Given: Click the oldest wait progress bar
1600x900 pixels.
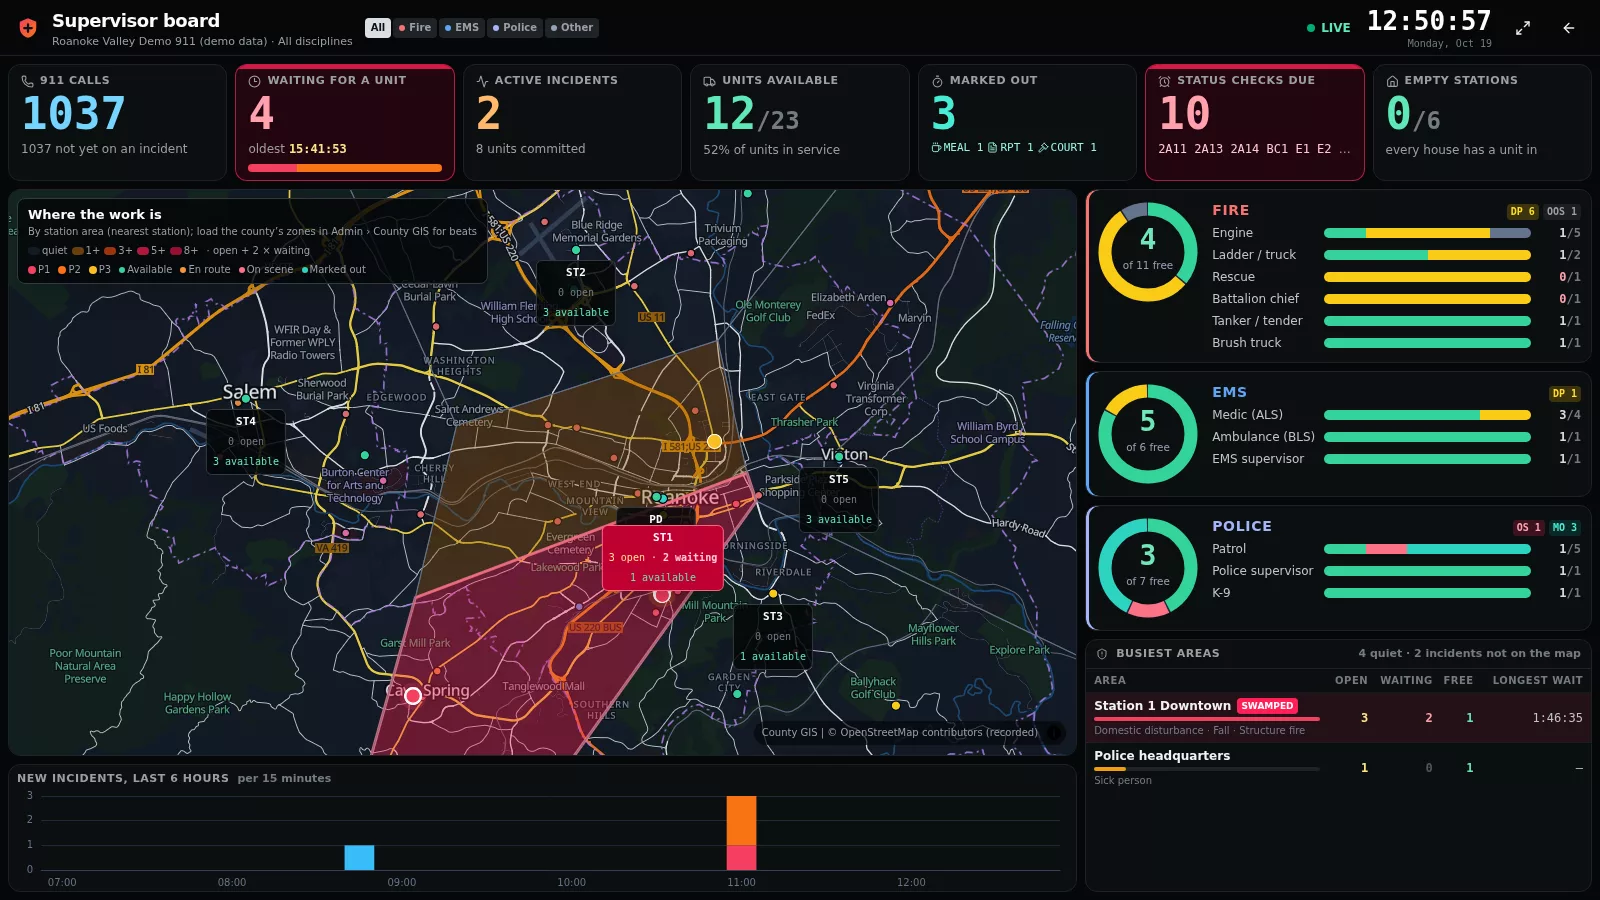Looking at the screenshot, I should 345,168.
